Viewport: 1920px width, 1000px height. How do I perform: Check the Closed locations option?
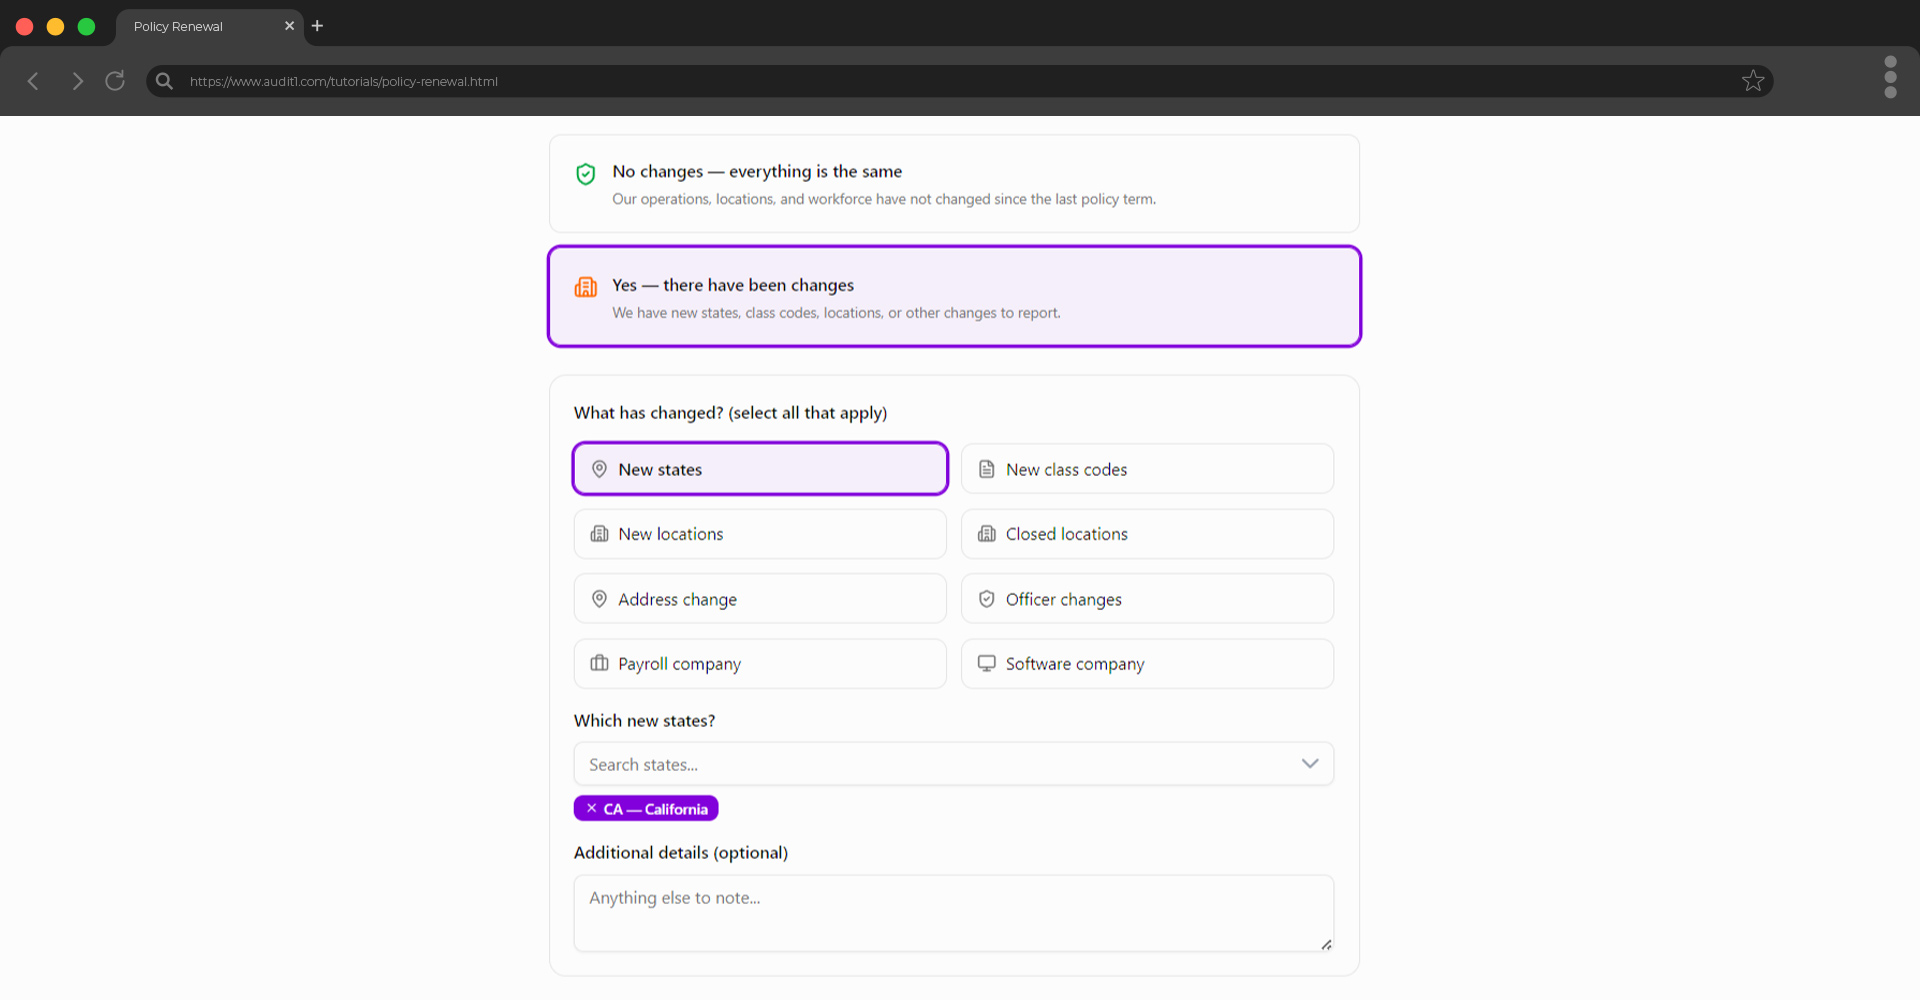[1146, 534]
